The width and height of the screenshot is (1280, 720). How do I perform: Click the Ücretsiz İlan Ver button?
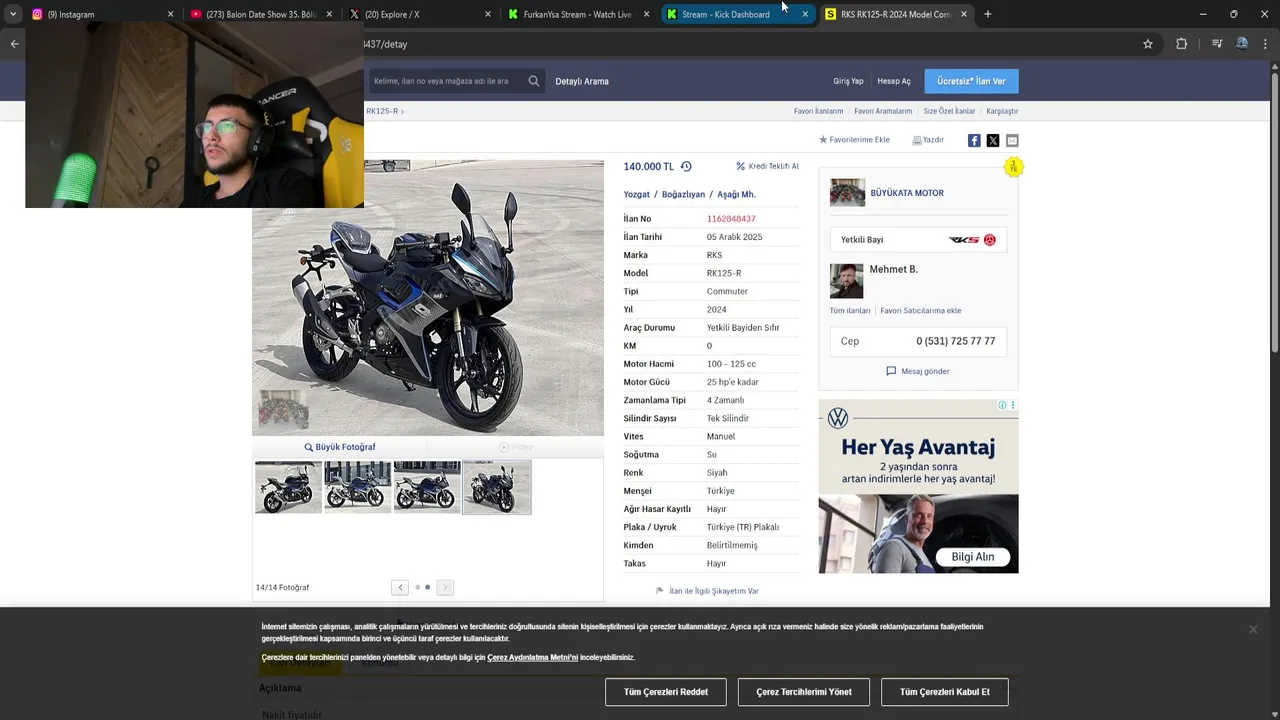coord(971,81)
